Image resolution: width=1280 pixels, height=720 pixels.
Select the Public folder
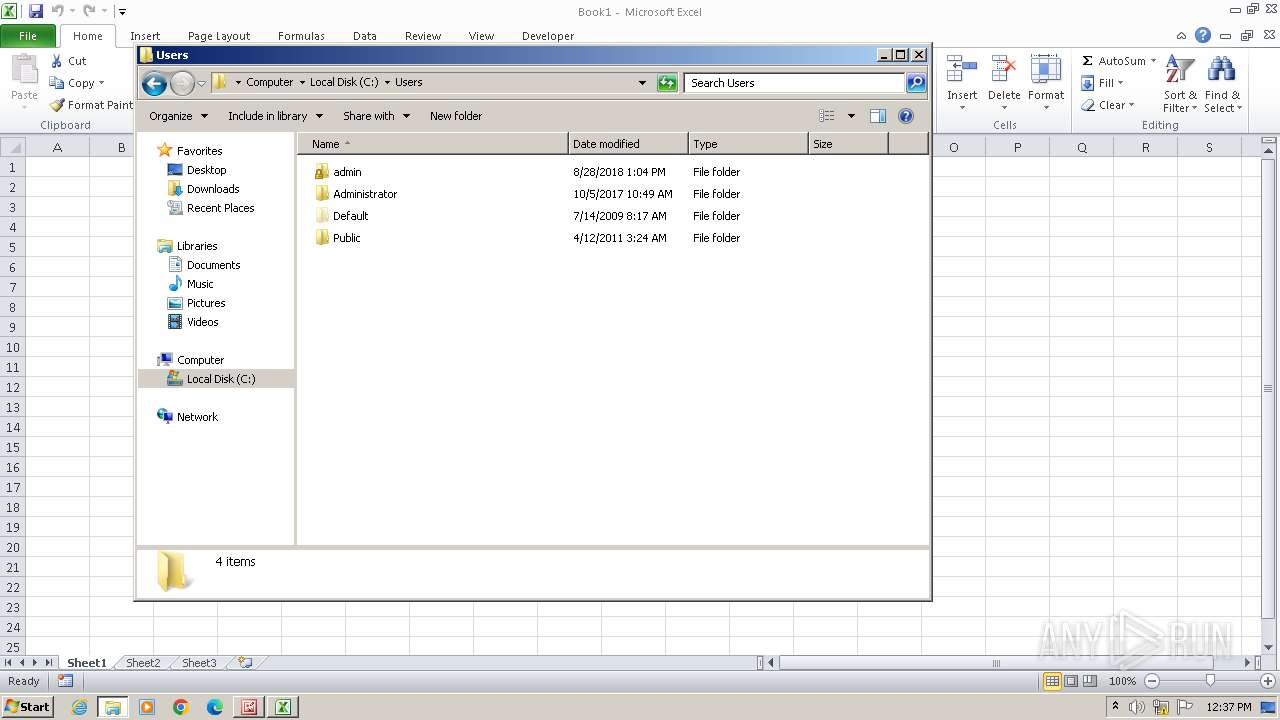click(x=338, y=238)
